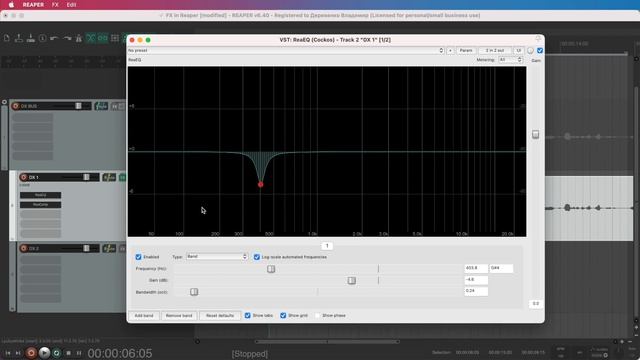Arm record on OX 2 track

point(23,248)
